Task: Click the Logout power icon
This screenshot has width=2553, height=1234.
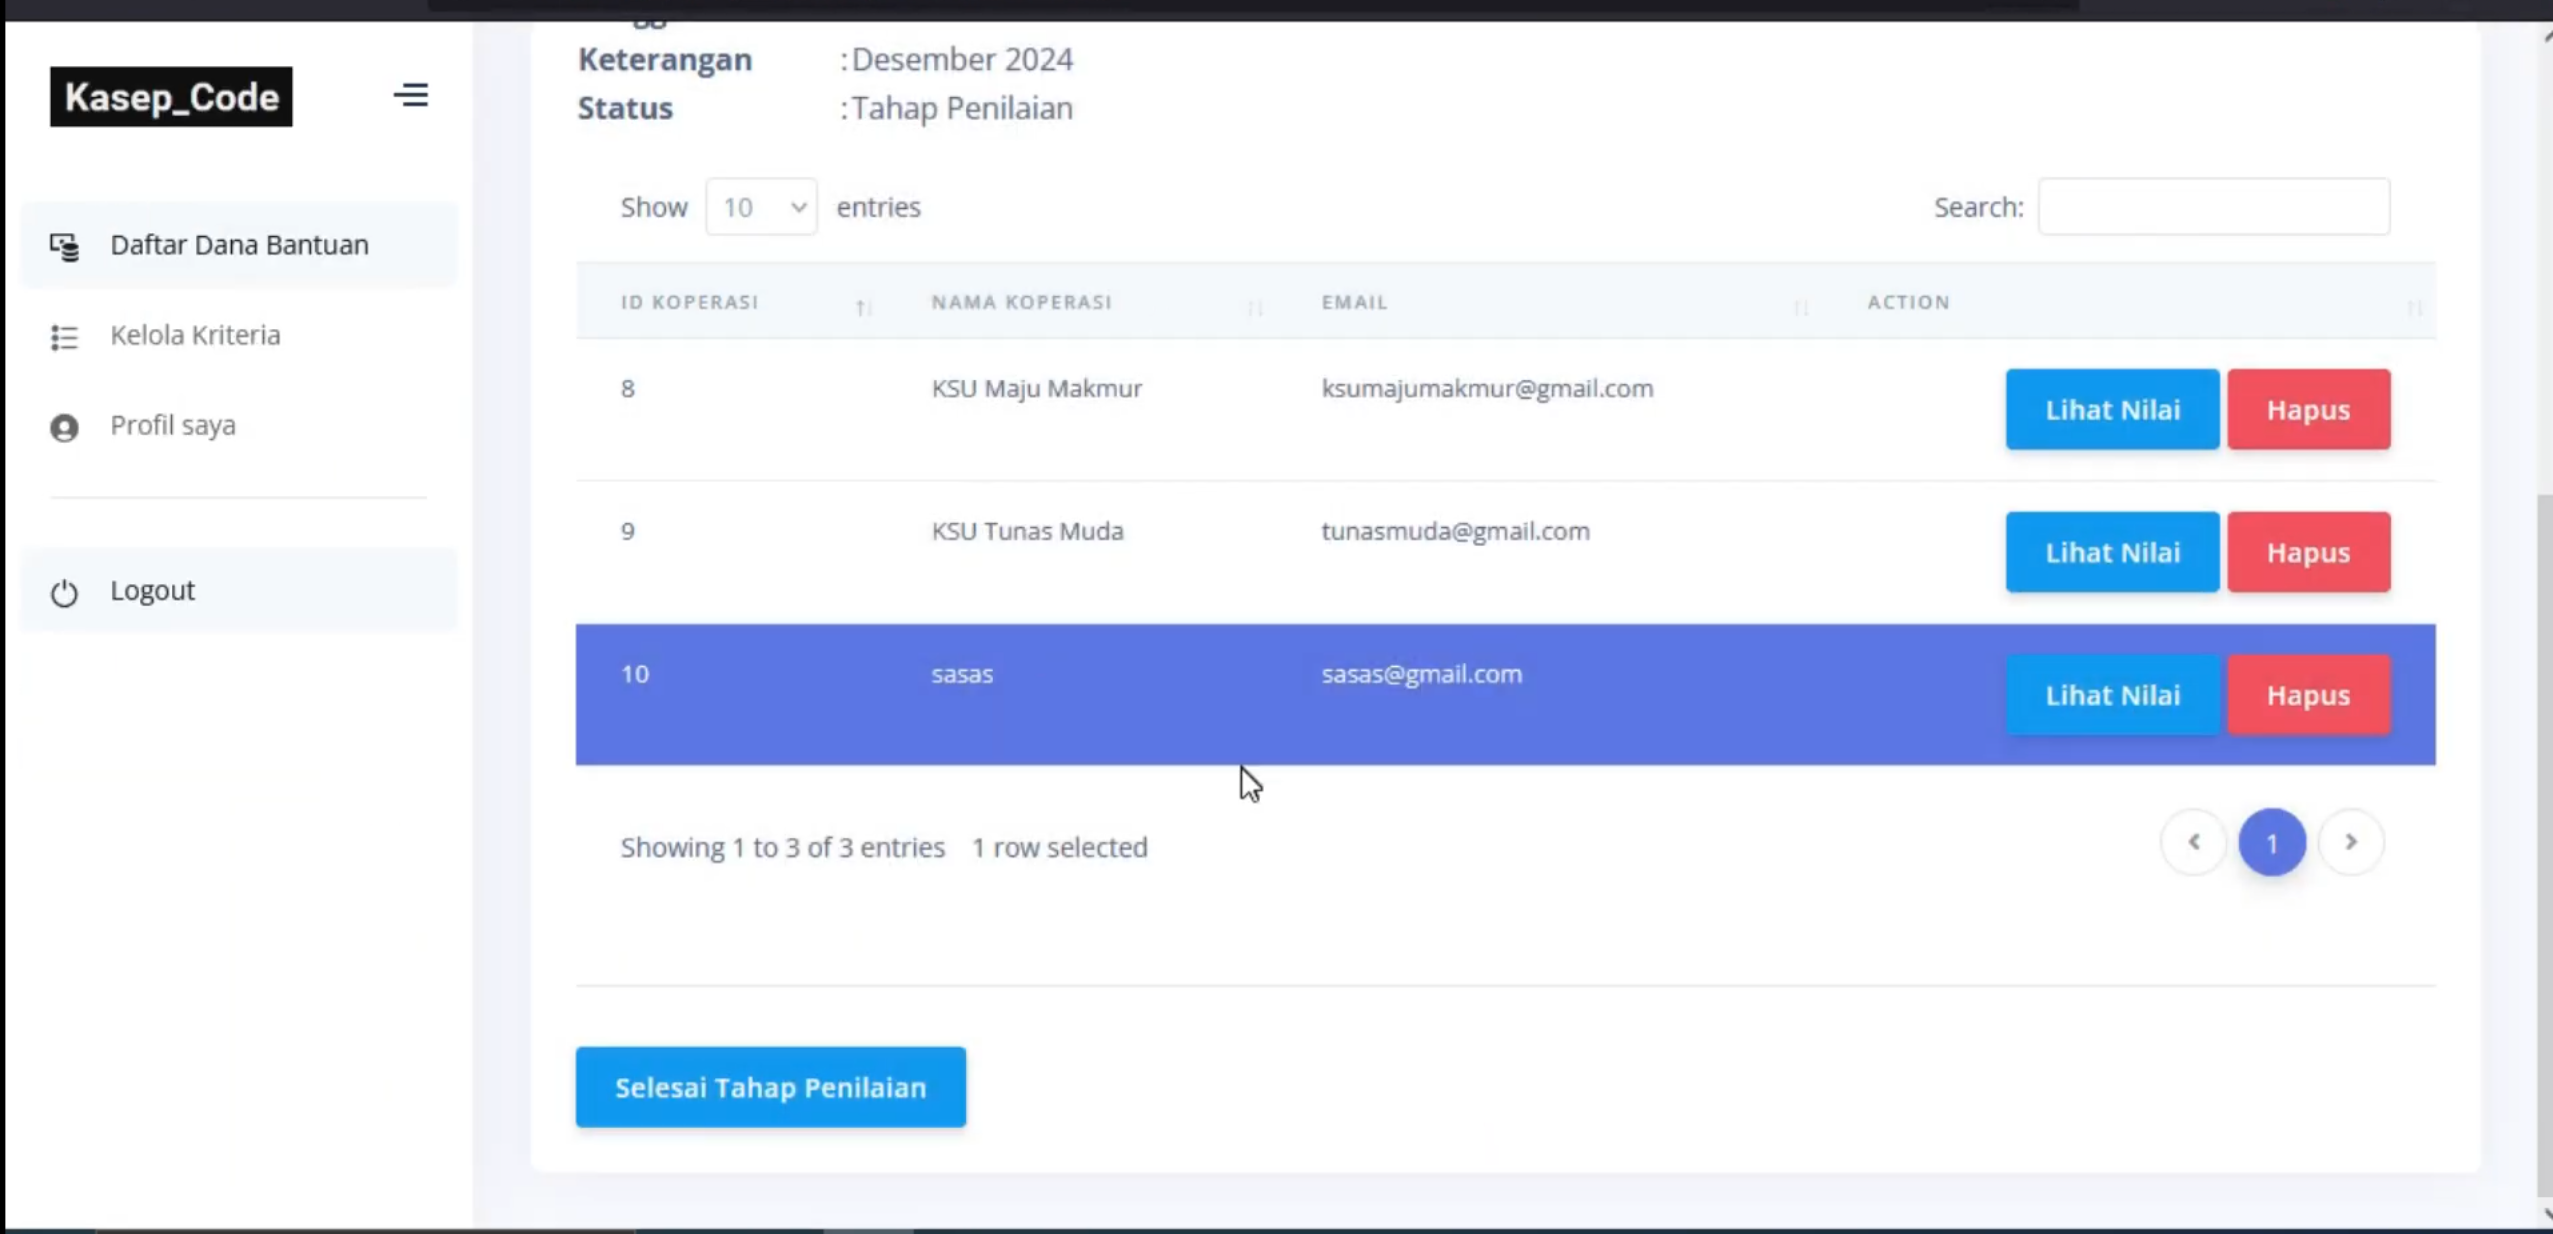Action: pos(64,593)
